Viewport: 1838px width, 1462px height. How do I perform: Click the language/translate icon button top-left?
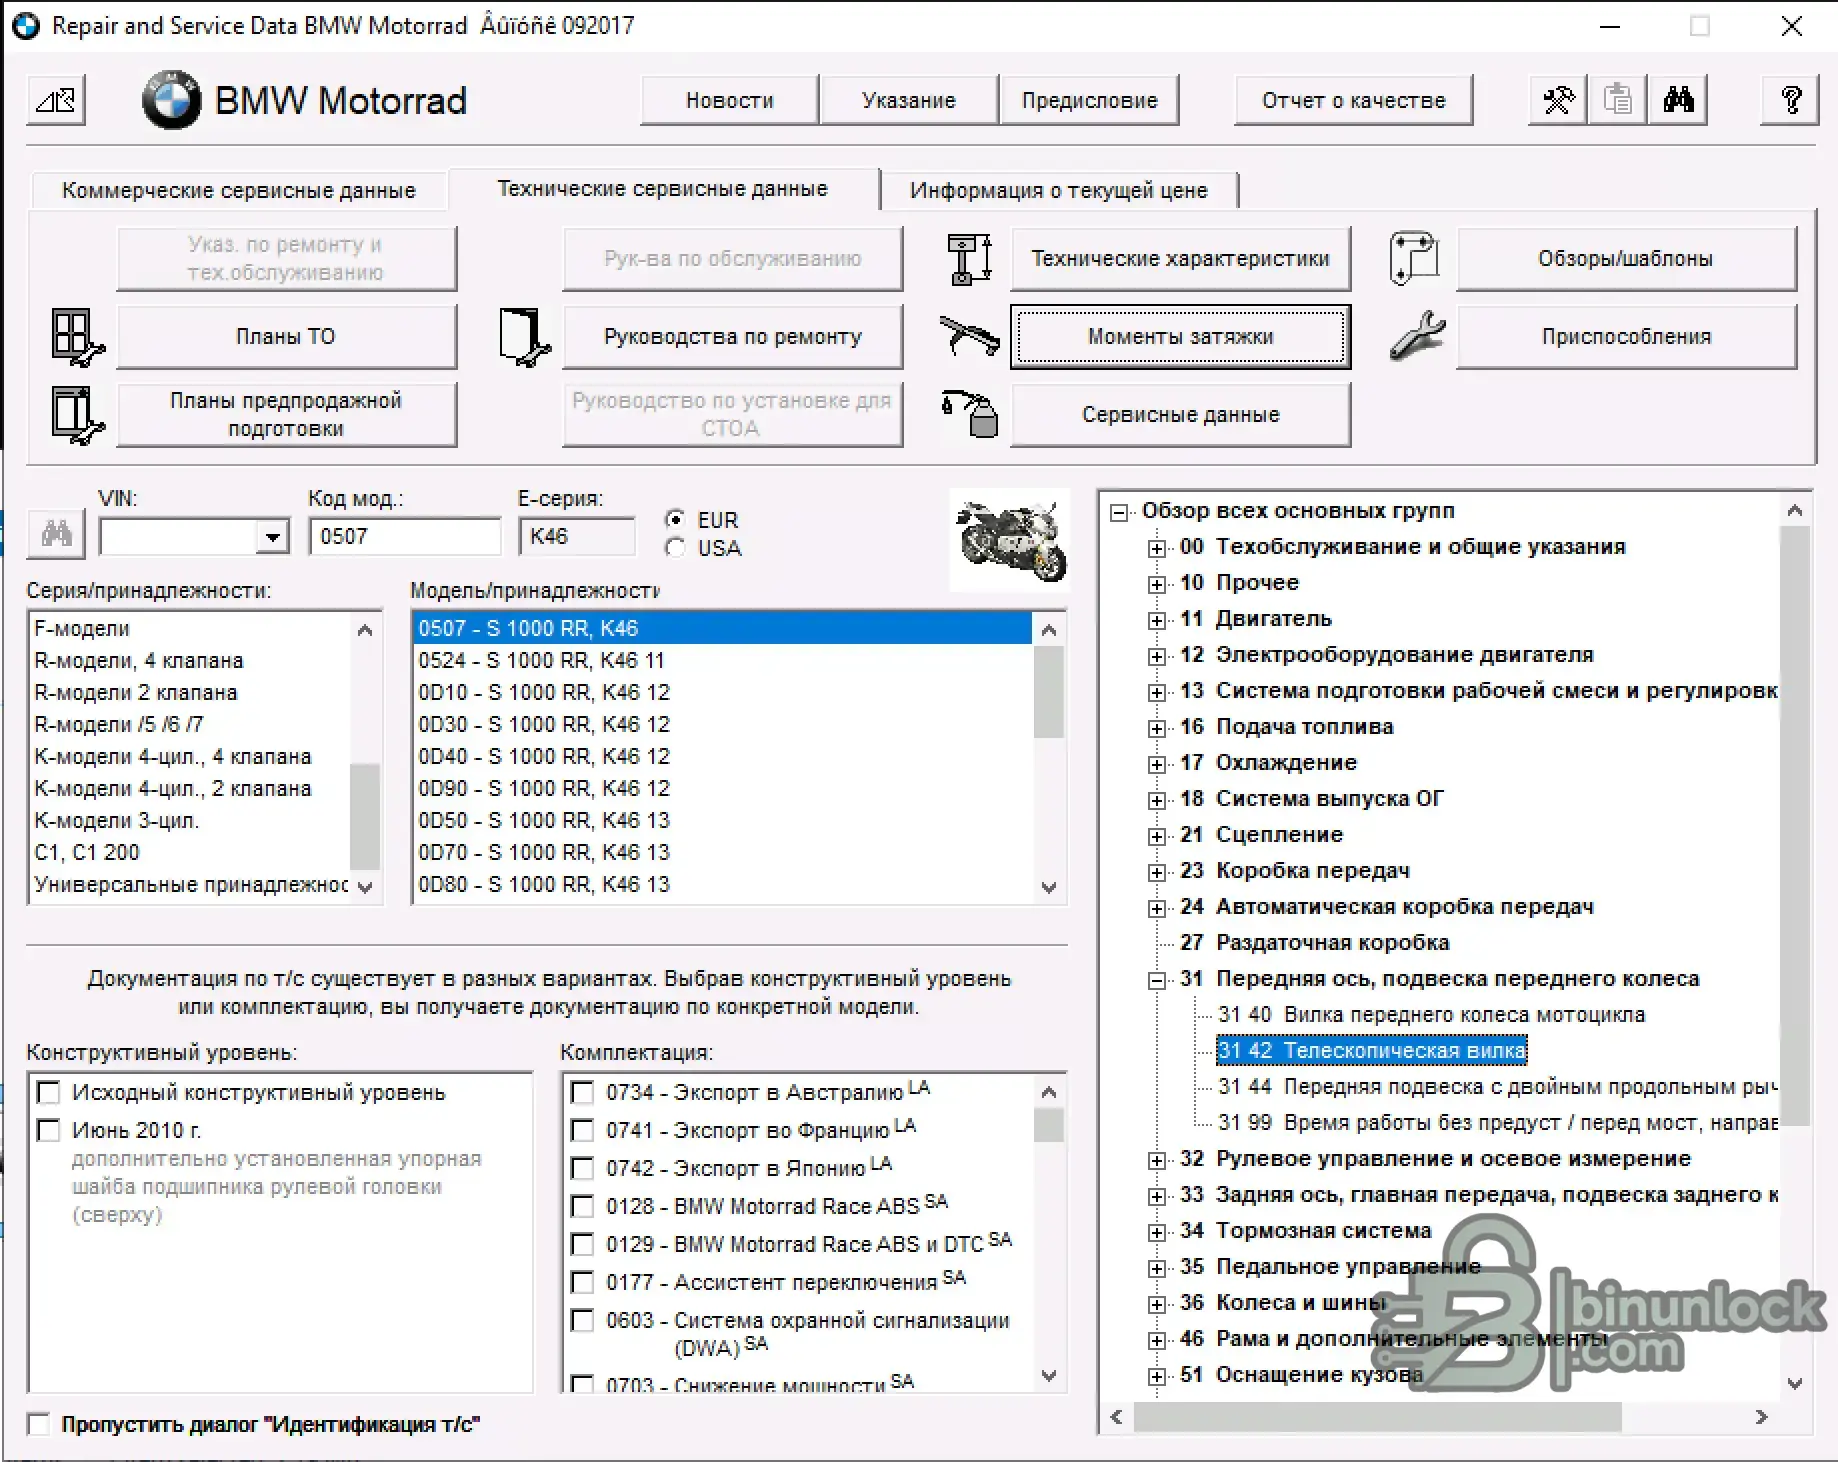(x=56, y=100)
